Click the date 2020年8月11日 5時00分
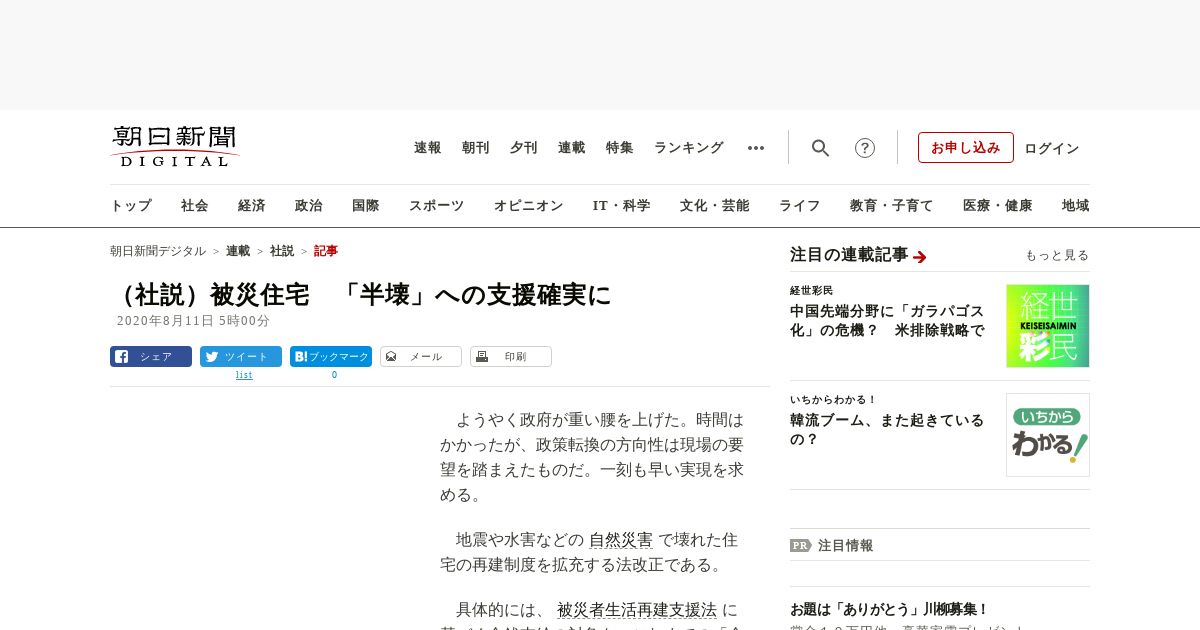 (x=193, y=321)
